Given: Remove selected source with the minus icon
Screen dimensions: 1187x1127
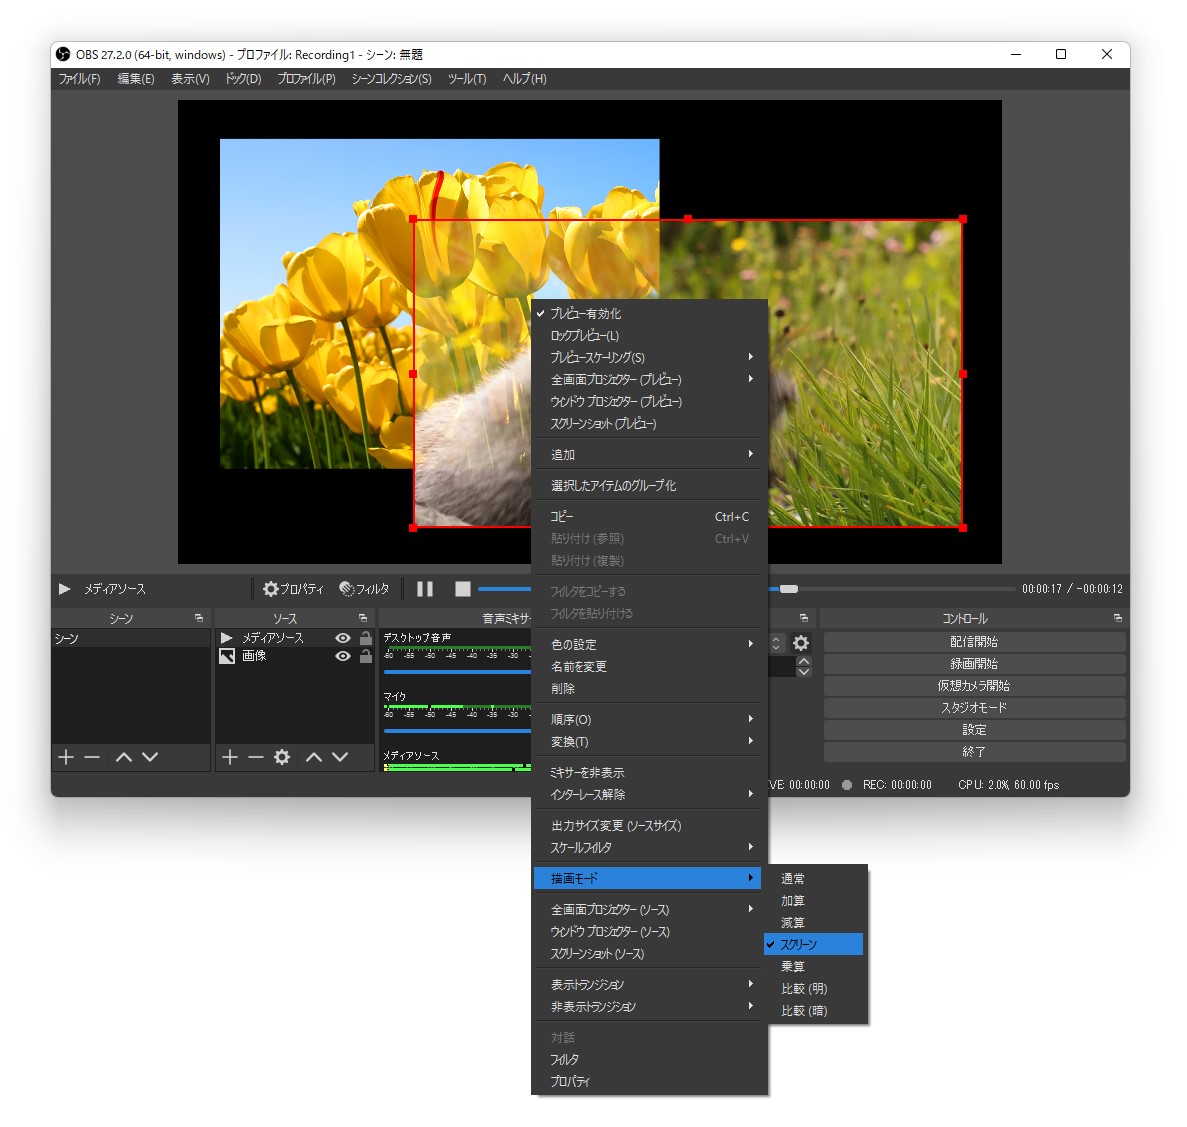Looking at the screenshot, I should (x=256, y=757).
